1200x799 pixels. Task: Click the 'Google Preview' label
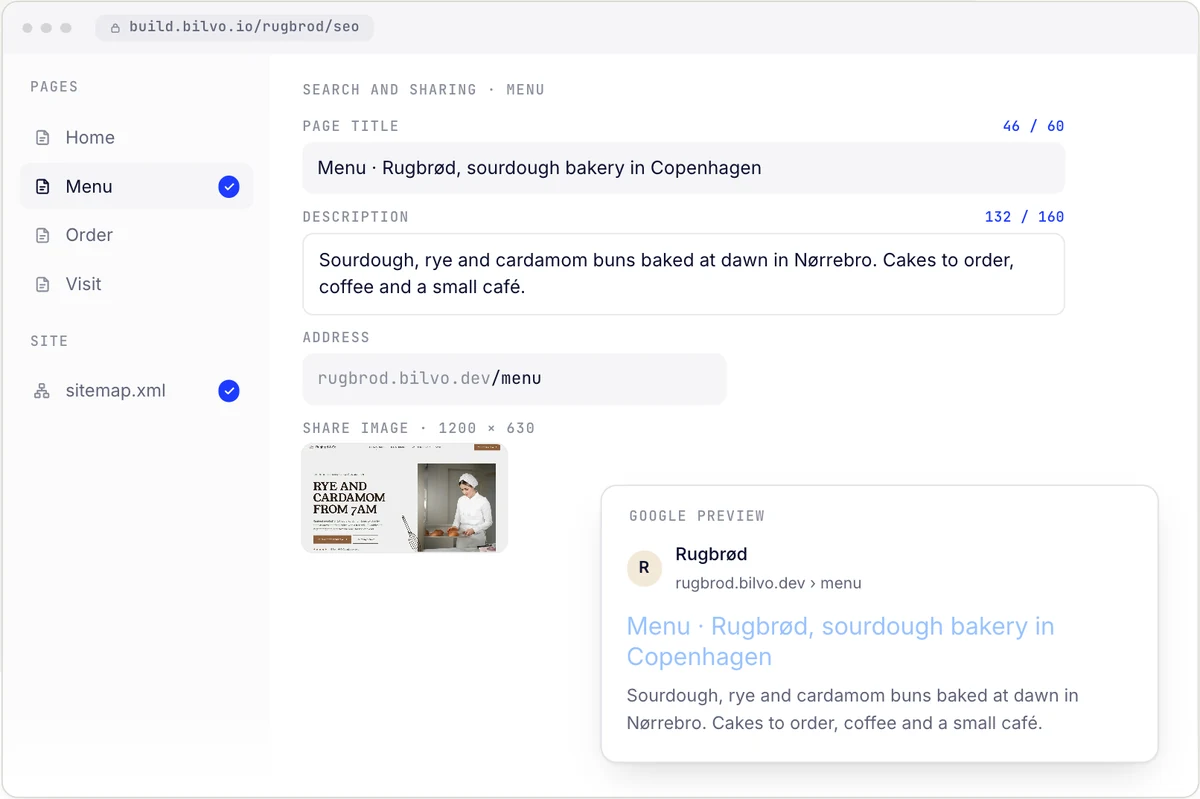(x=697, y=516)
